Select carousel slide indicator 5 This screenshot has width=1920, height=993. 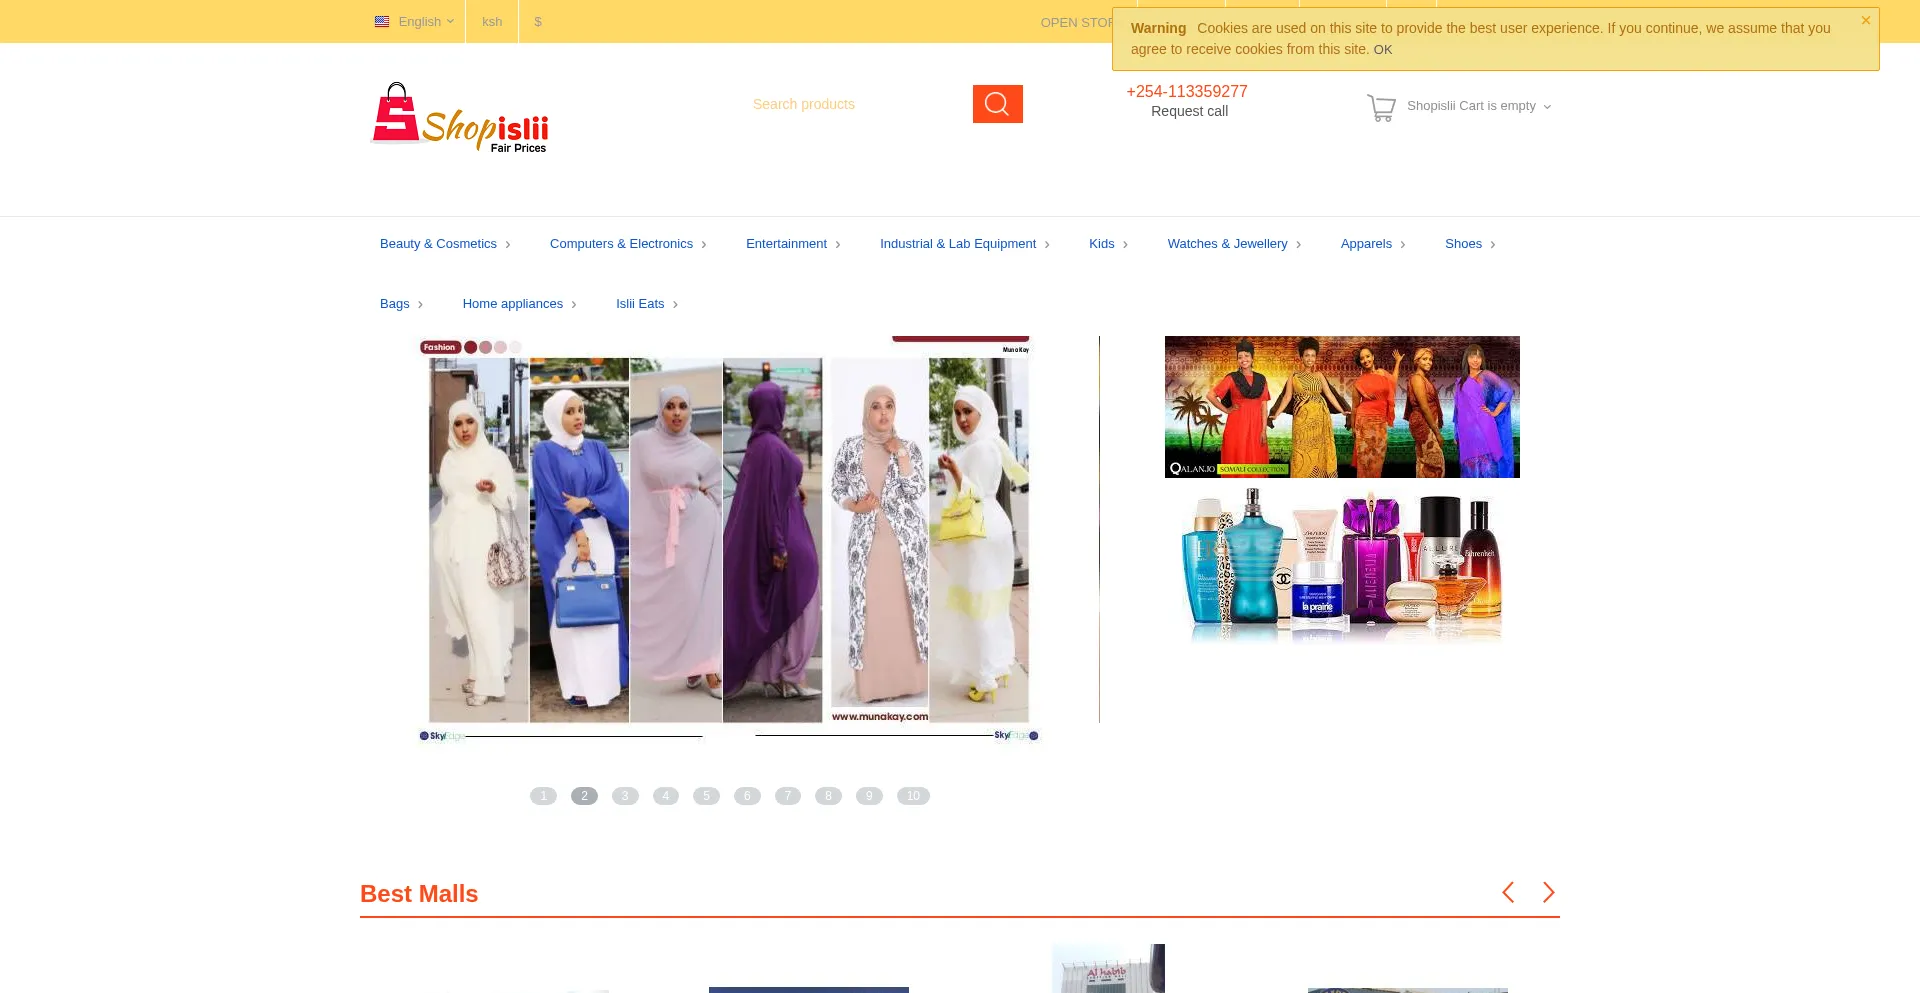pyautogui.click(x=706, y=795)
